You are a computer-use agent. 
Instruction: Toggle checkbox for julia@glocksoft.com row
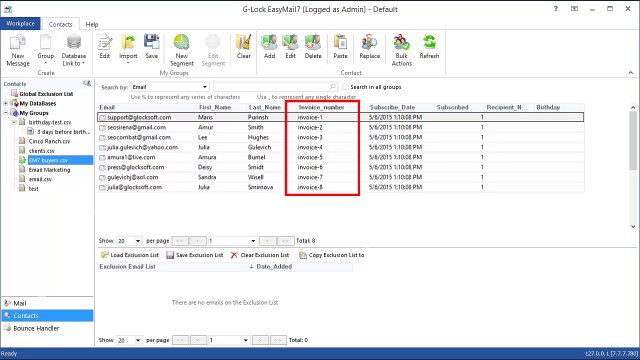point(102,188)
